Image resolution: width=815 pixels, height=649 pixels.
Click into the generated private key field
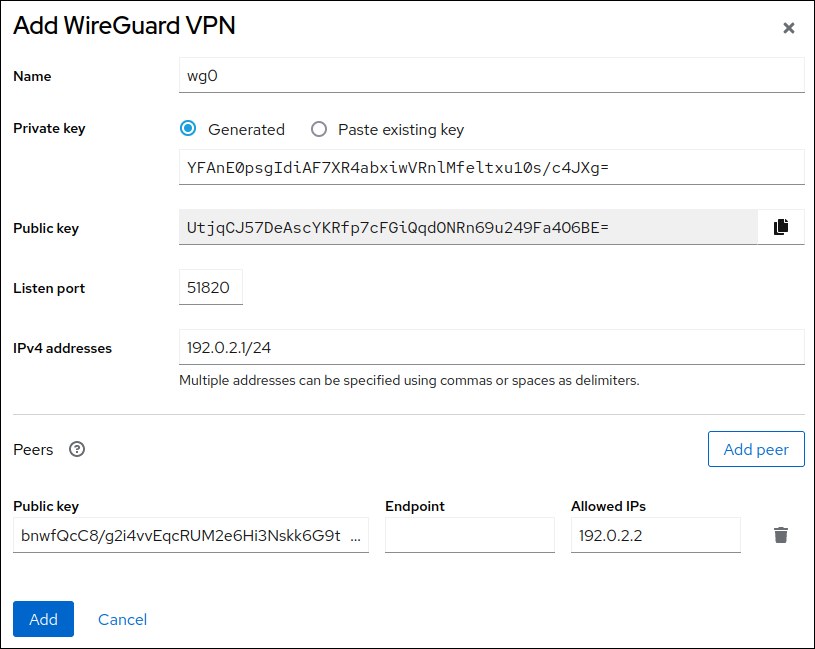tap(491, 168)
